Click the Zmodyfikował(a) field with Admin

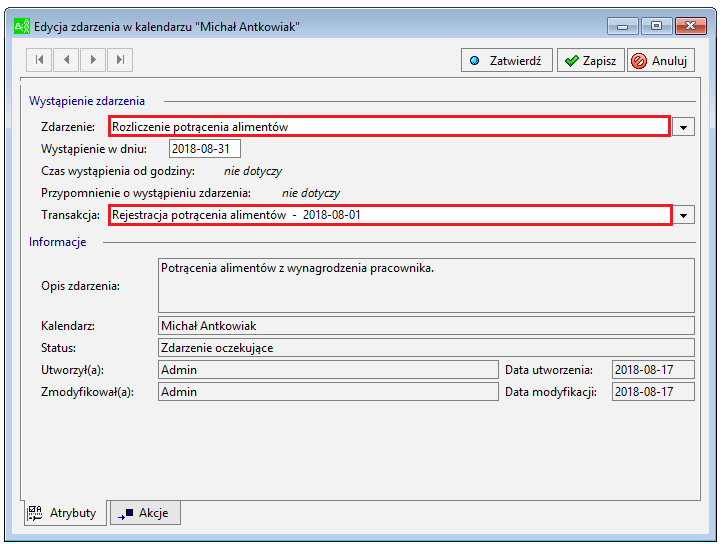coord(328,392)
